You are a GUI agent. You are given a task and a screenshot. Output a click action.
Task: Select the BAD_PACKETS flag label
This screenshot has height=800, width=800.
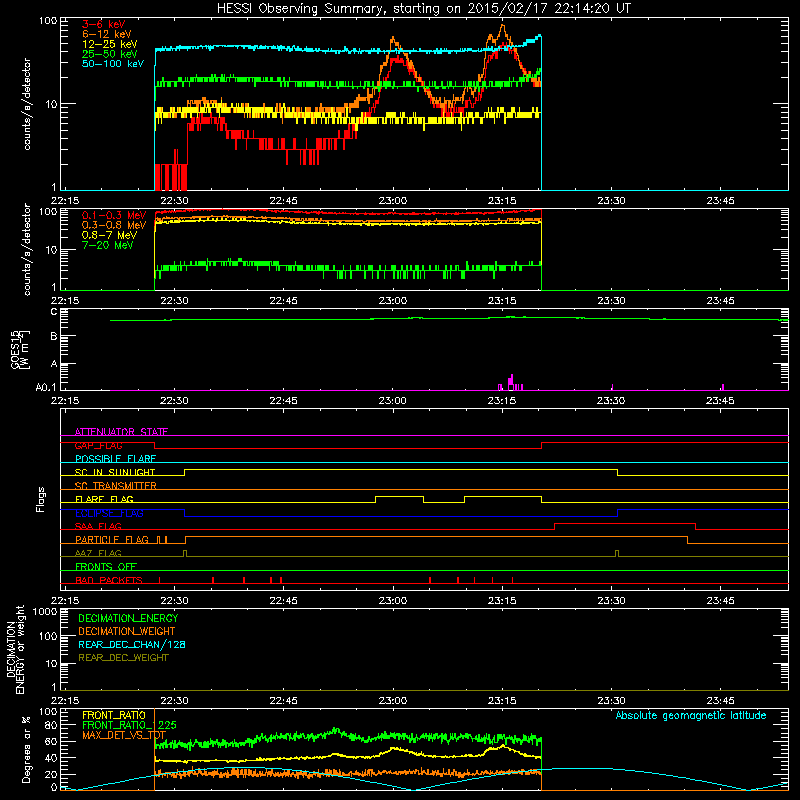click(109, 580)
